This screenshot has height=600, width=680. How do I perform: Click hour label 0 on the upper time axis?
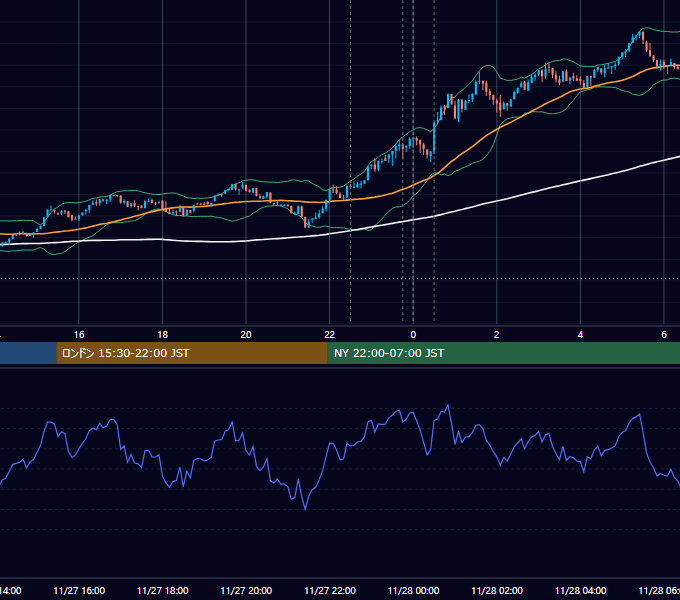coord(413,335)
